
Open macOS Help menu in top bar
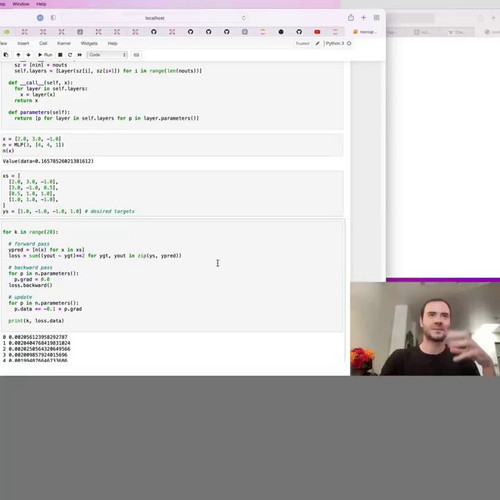coord(41,4)
